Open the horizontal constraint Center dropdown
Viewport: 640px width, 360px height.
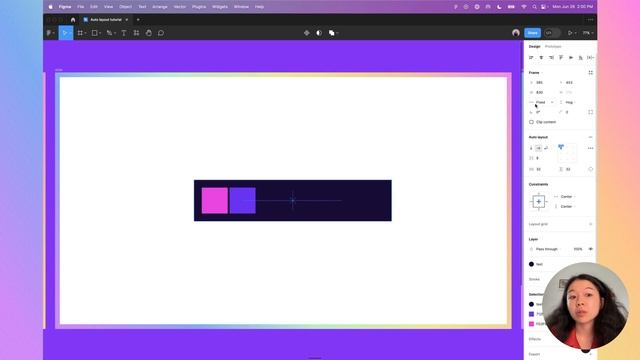pos(565,197)
